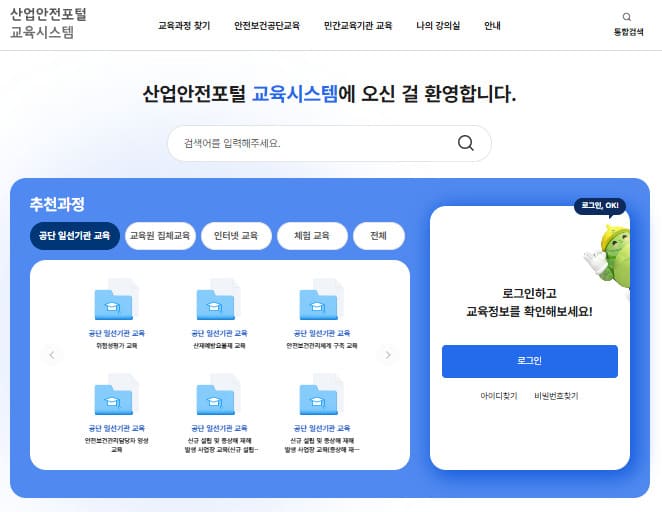
Task: Open the 민간교육기관 교육 menu
Action: (x=358, y=26)
